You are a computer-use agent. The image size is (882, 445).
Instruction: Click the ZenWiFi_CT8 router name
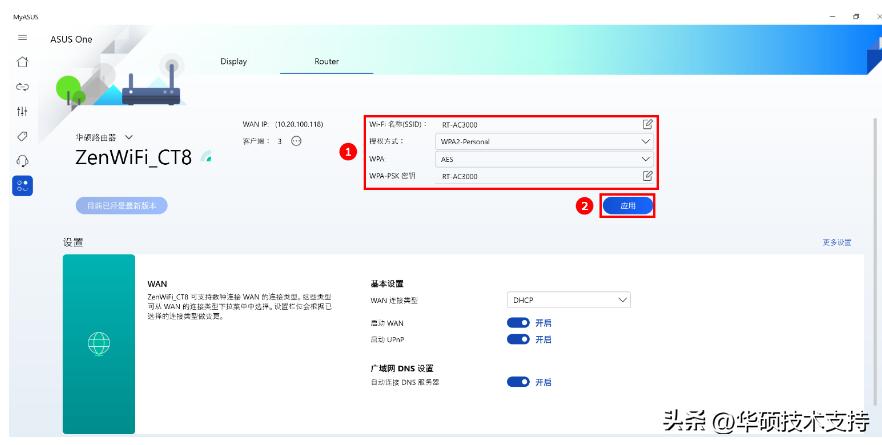(133, 158)
